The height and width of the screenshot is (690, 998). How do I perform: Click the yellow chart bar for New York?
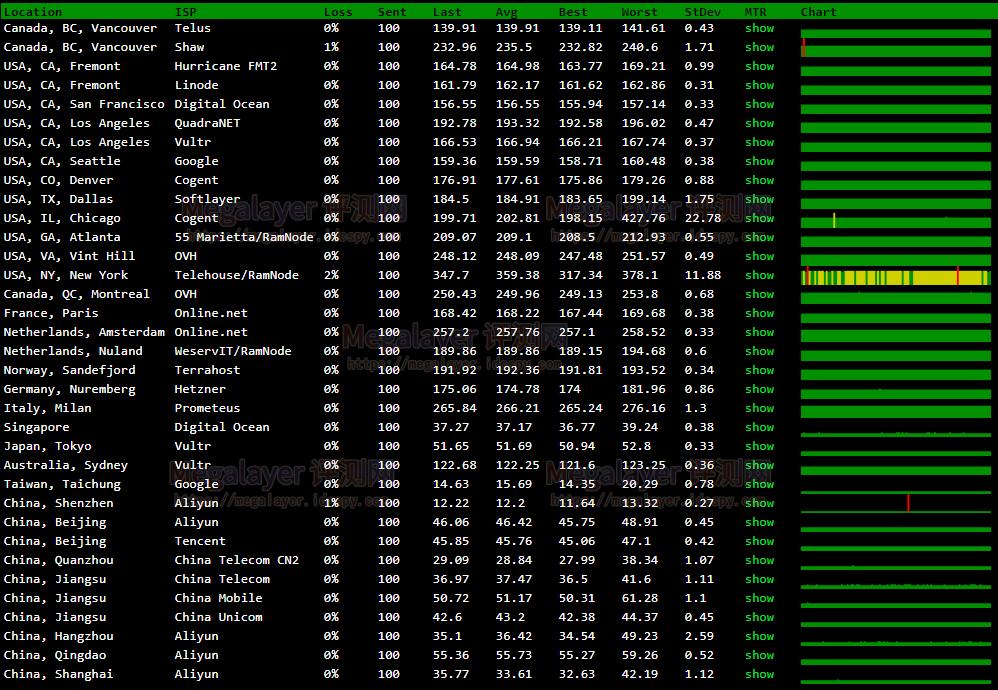click(896, 276)
